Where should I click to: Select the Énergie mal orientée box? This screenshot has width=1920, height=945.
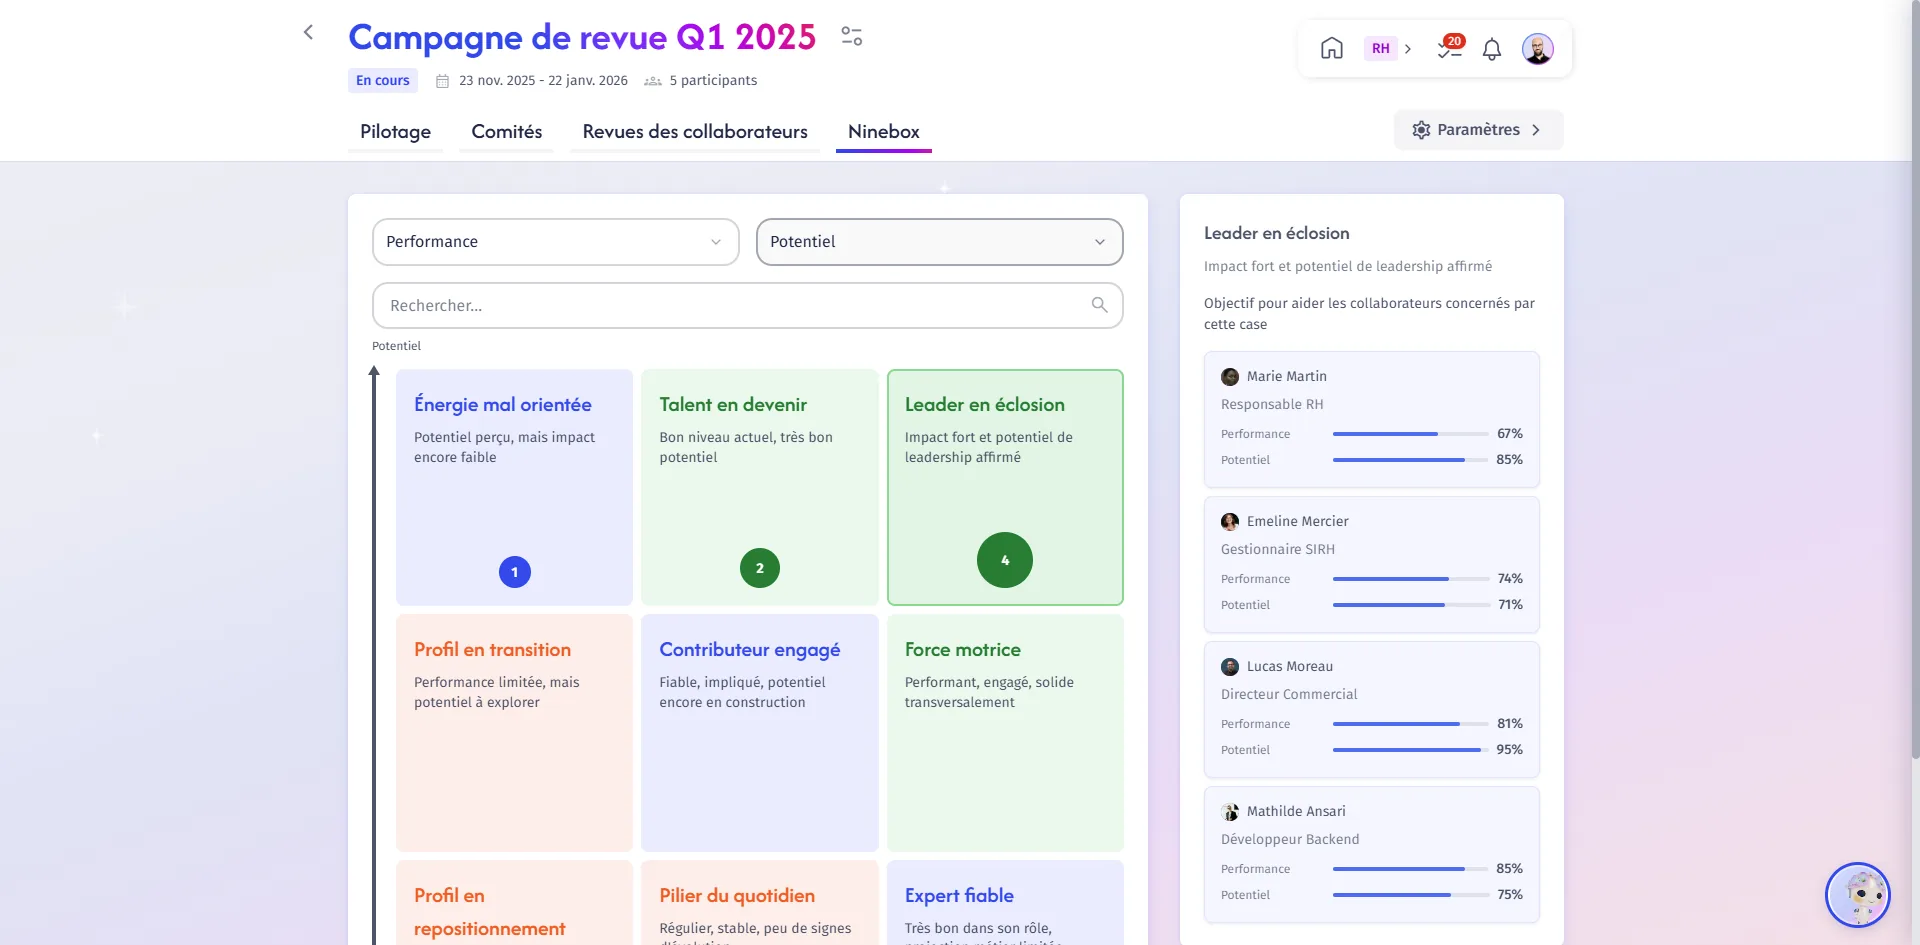(x=515, y=487)
